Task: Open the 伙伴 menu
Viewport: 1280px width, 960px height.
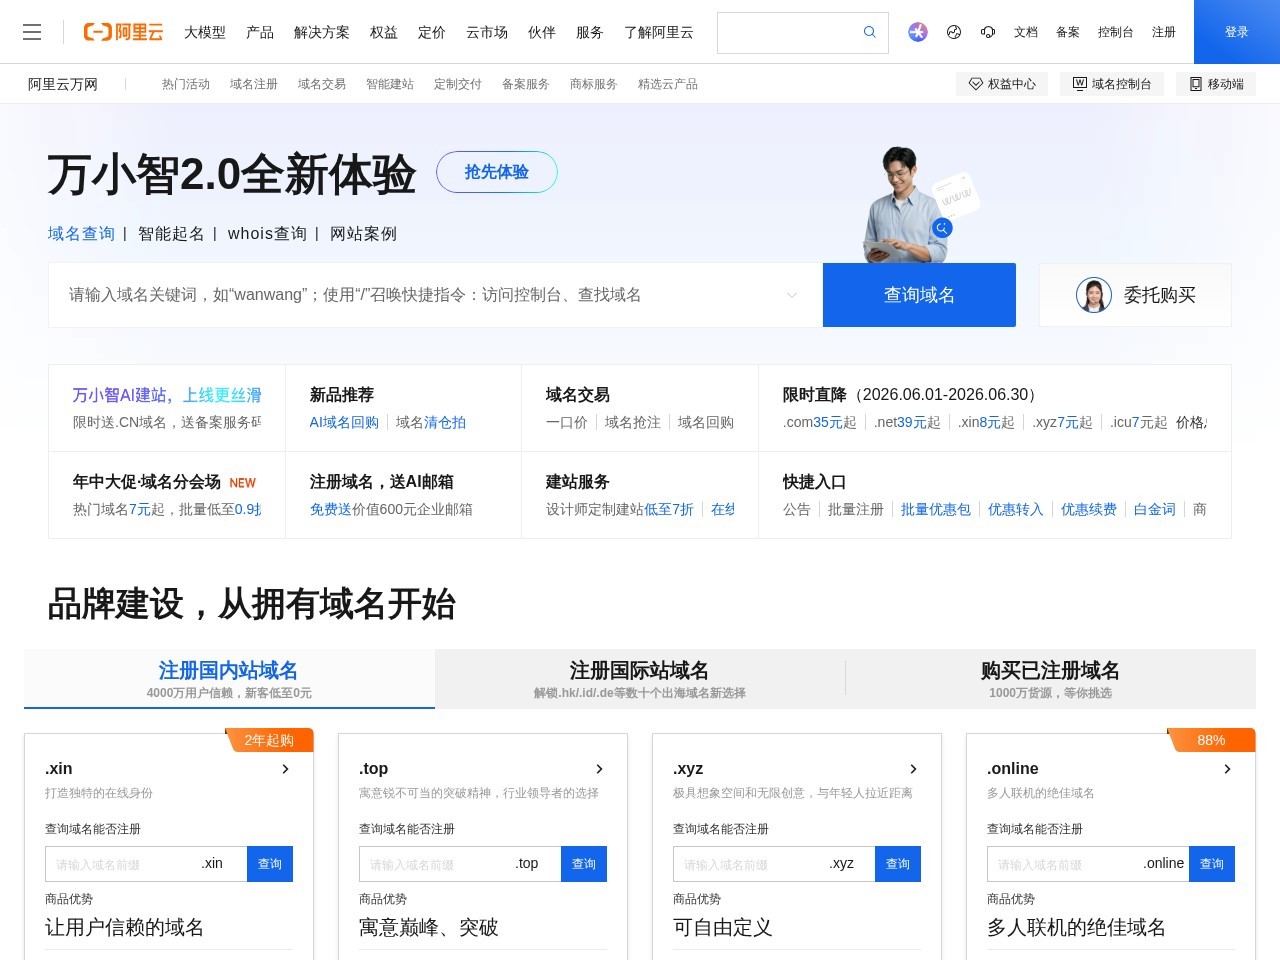Action: [542, 32]
